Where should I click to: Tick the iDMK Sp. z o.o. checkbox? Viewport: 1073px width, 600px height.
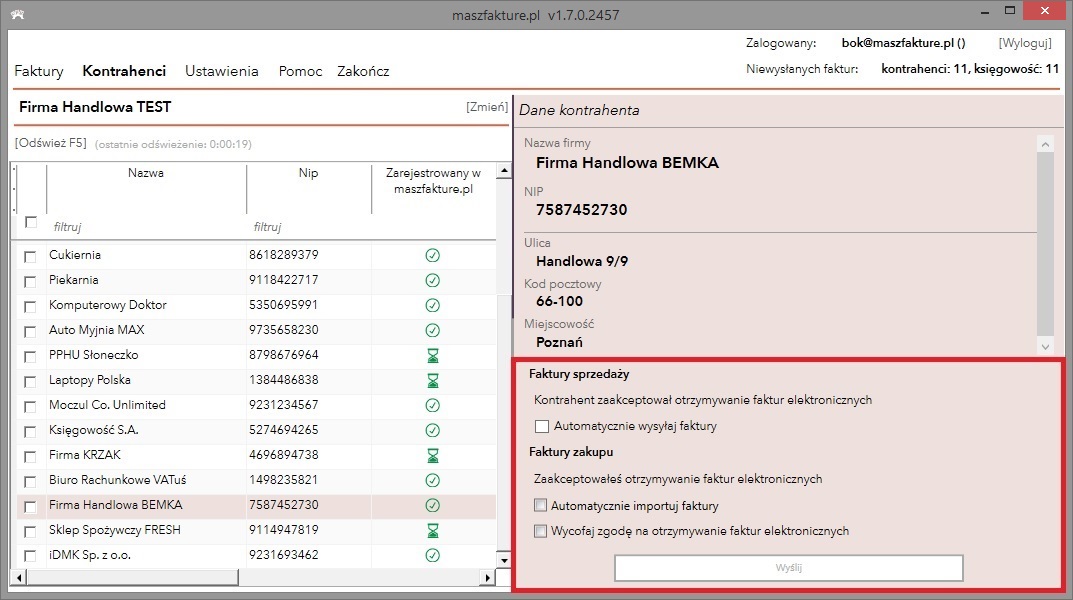(x=30, y=556)
